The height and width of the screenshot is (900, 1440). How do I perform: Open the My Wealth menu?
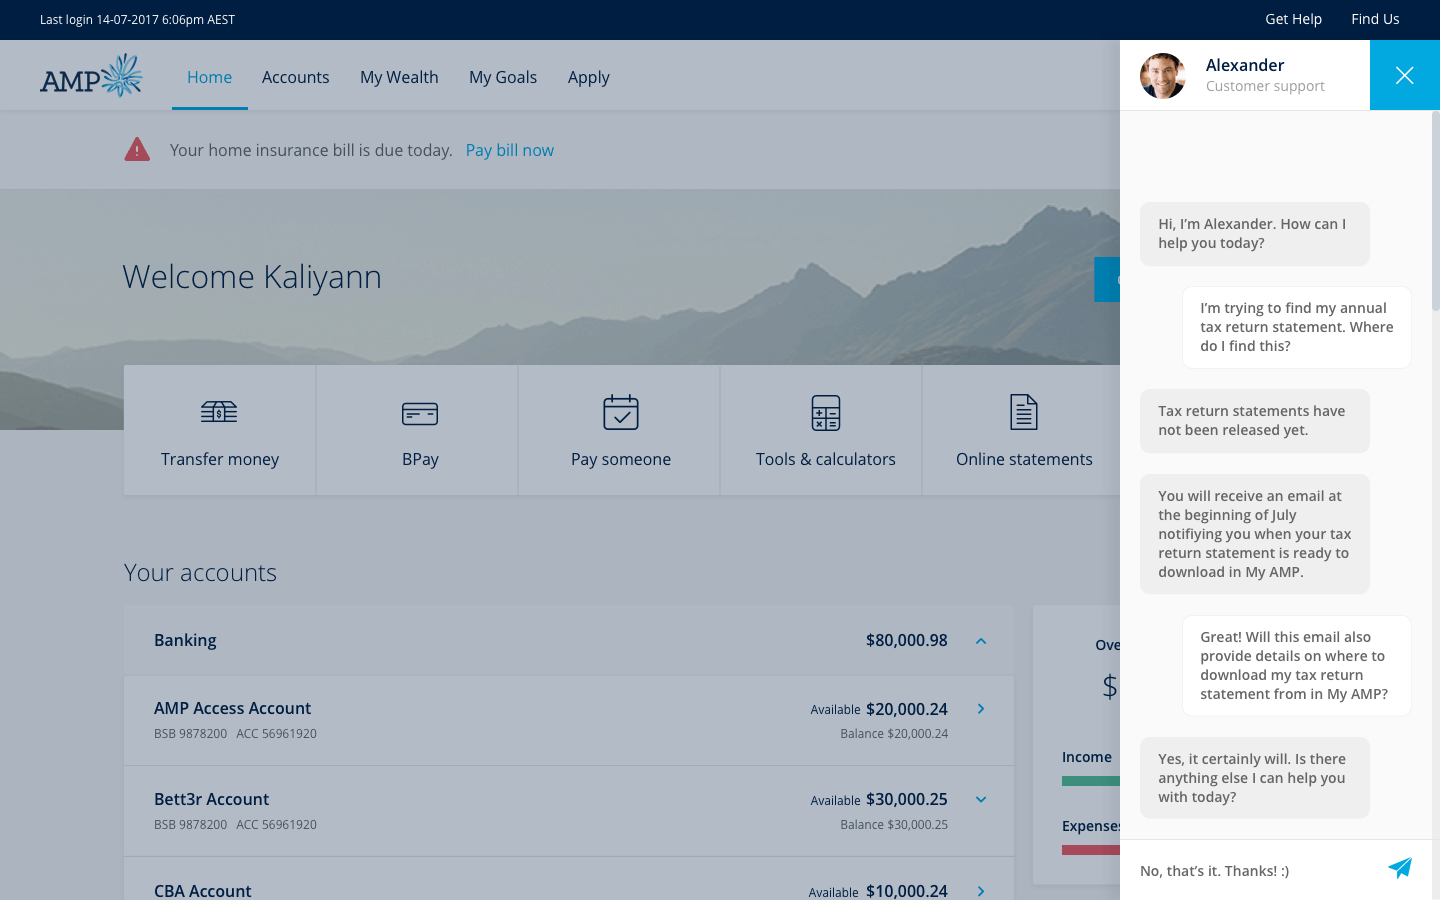tap(399, 77)
